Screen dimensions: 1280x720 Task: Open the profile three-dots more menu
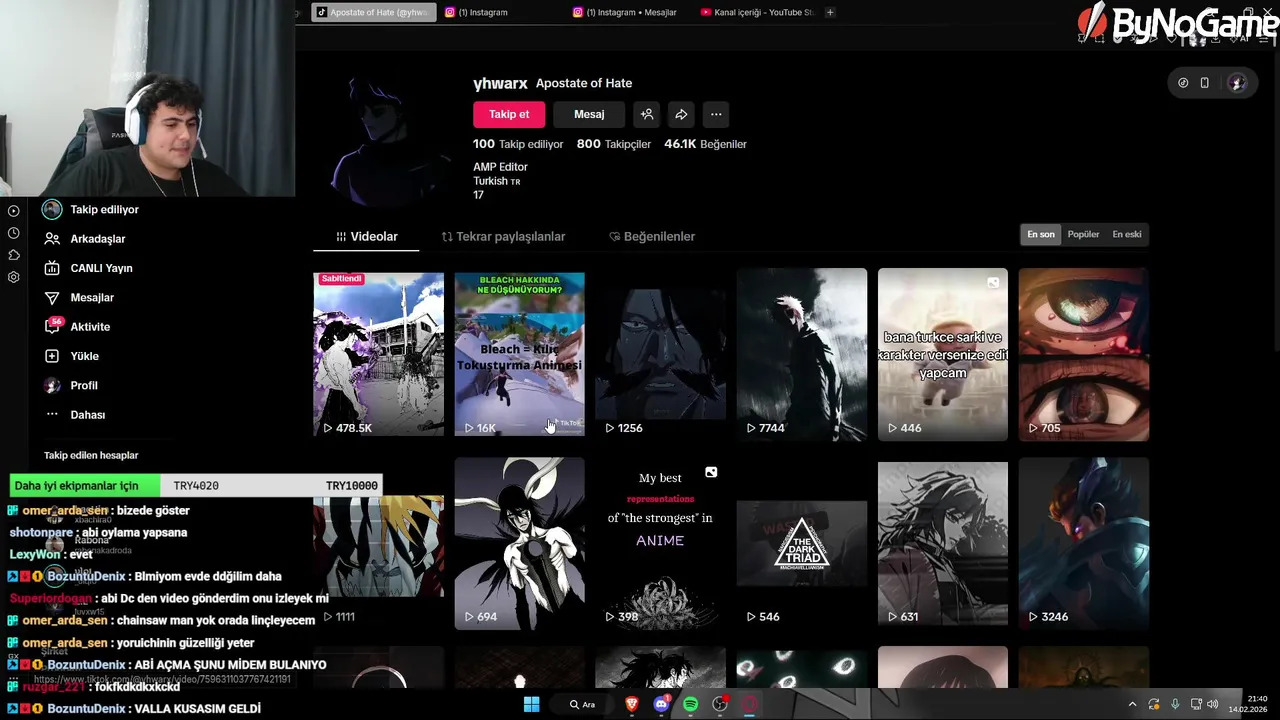click(x=716, y=114)
